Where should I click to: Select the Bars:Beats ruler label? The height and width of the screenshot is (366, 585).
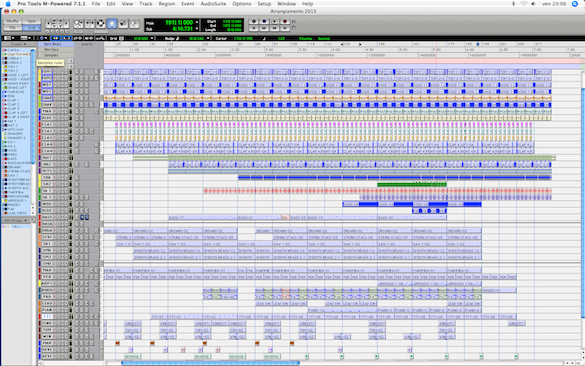52,44
